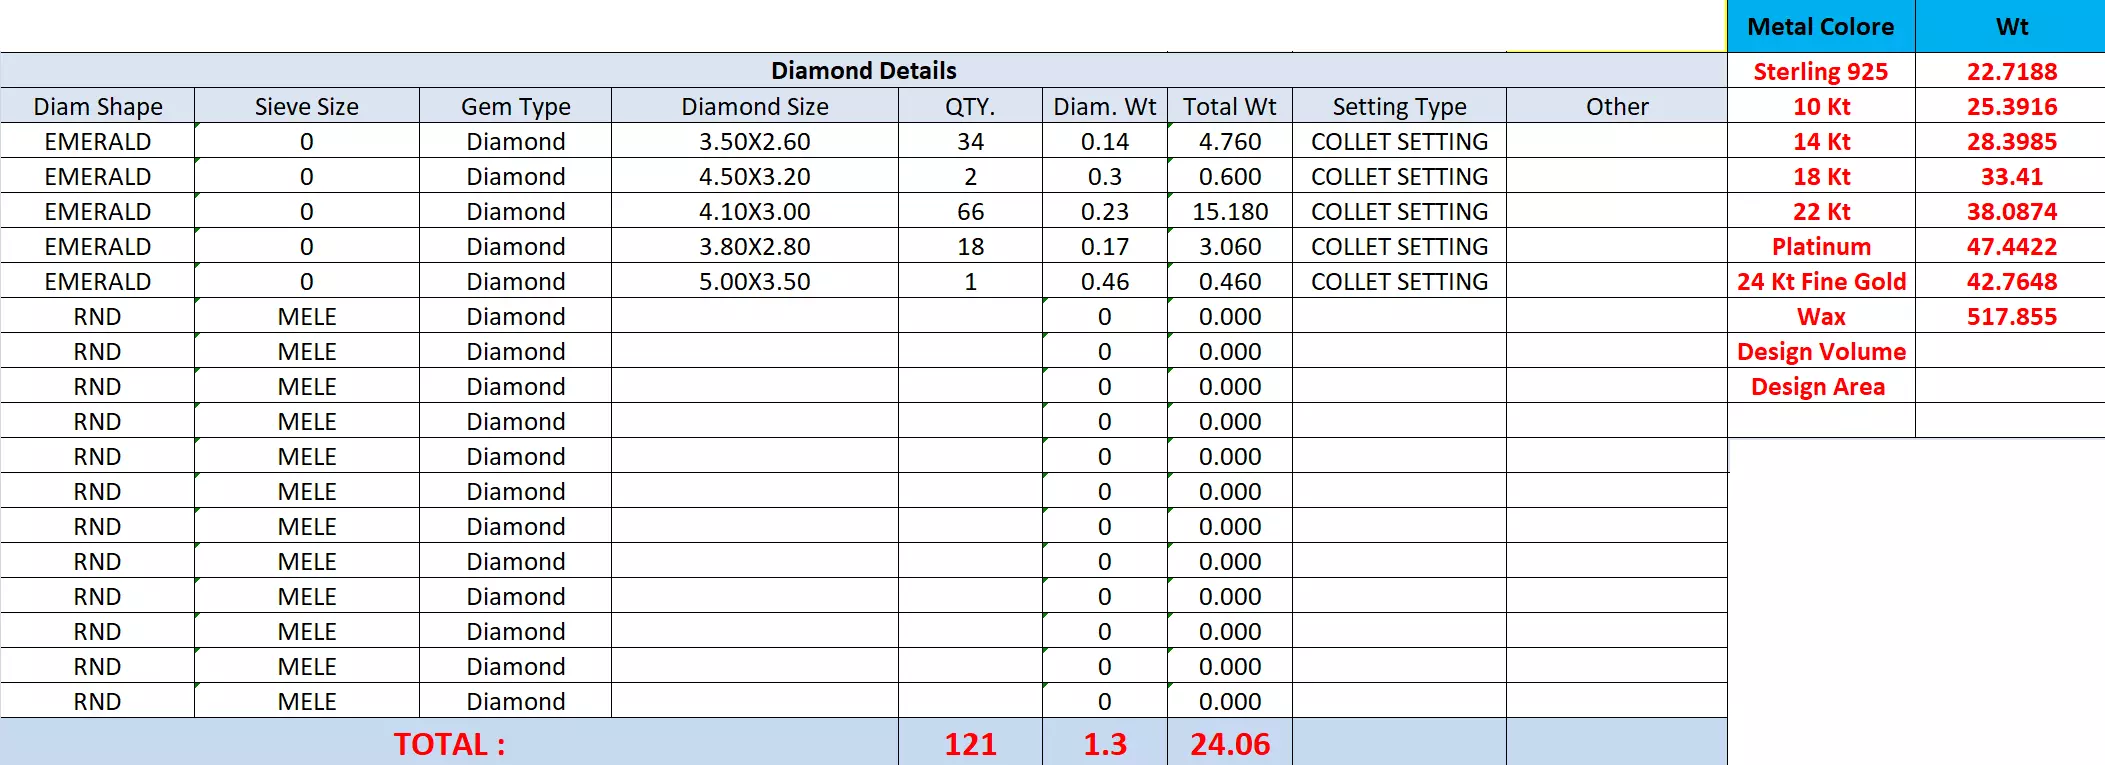
Task: Click quantity cell showing 34
Action: (970, 141)
